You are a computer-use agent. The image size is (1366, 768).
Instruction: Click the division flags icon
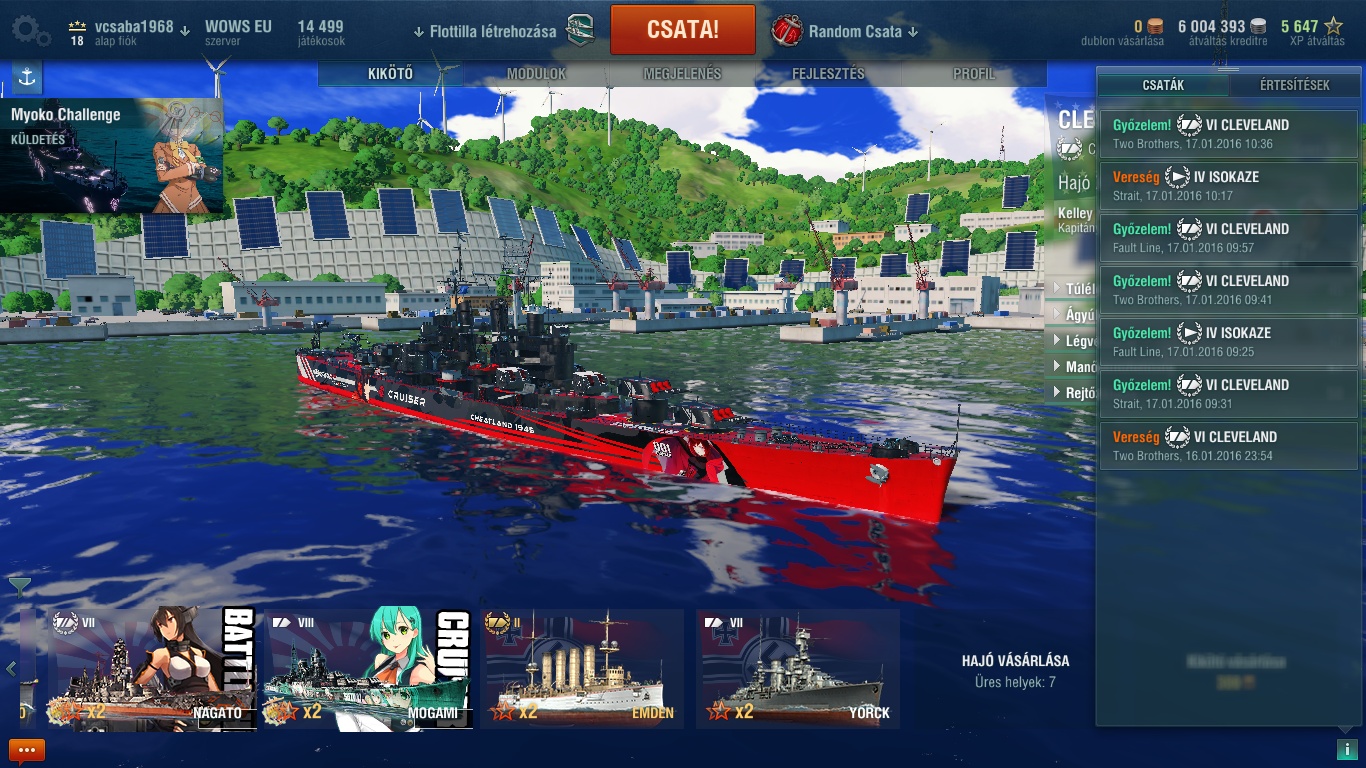[580, 30]
